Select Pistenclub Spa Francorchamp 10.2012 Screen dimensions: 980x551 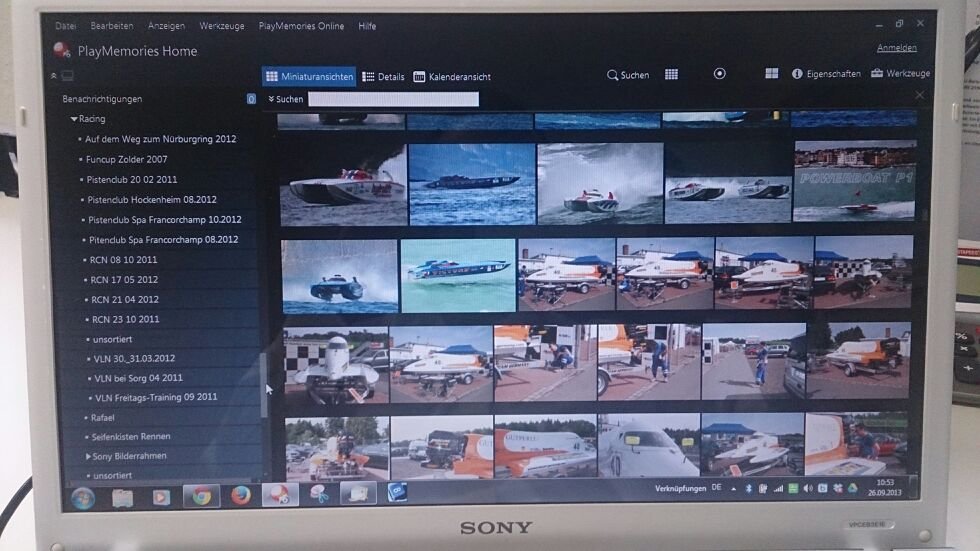pos(165,219)
